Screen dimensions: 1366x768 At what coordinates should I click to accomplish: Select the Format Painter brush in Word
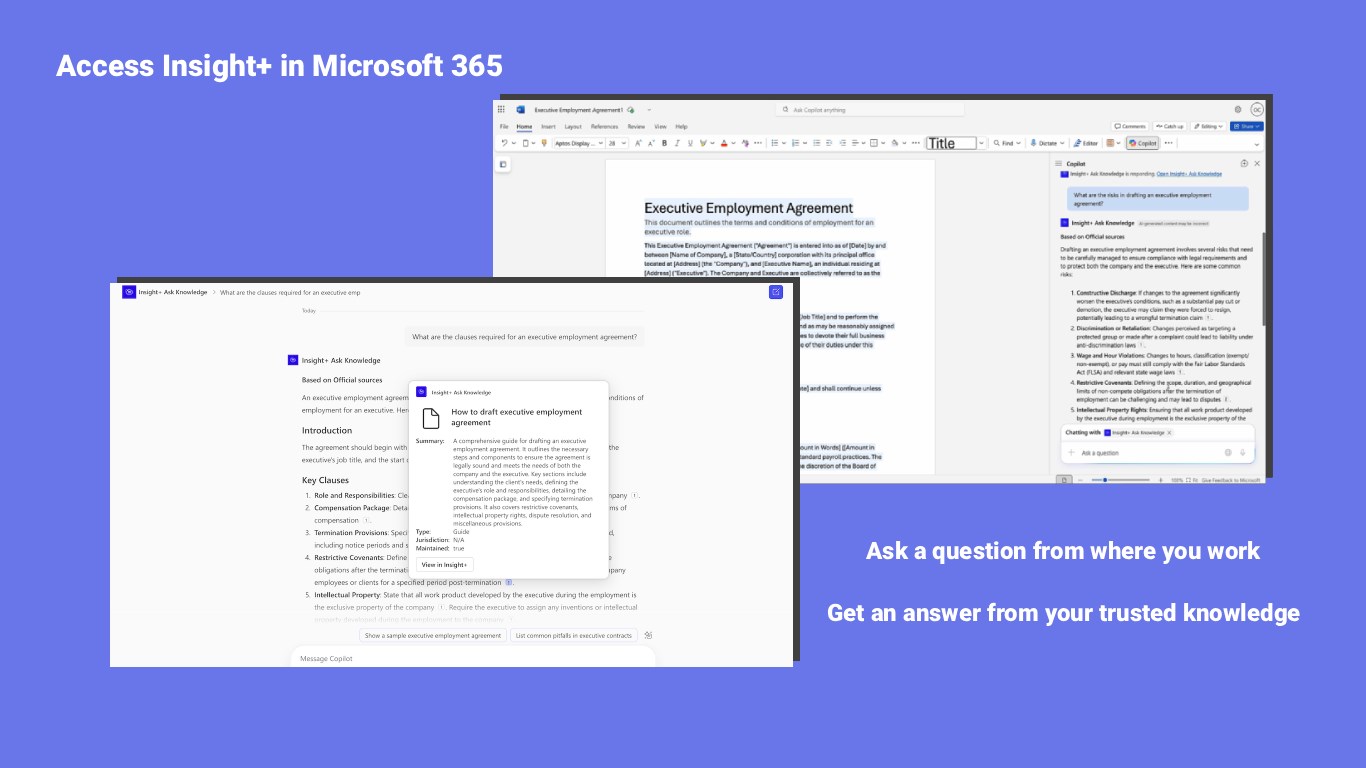point(544,143)
